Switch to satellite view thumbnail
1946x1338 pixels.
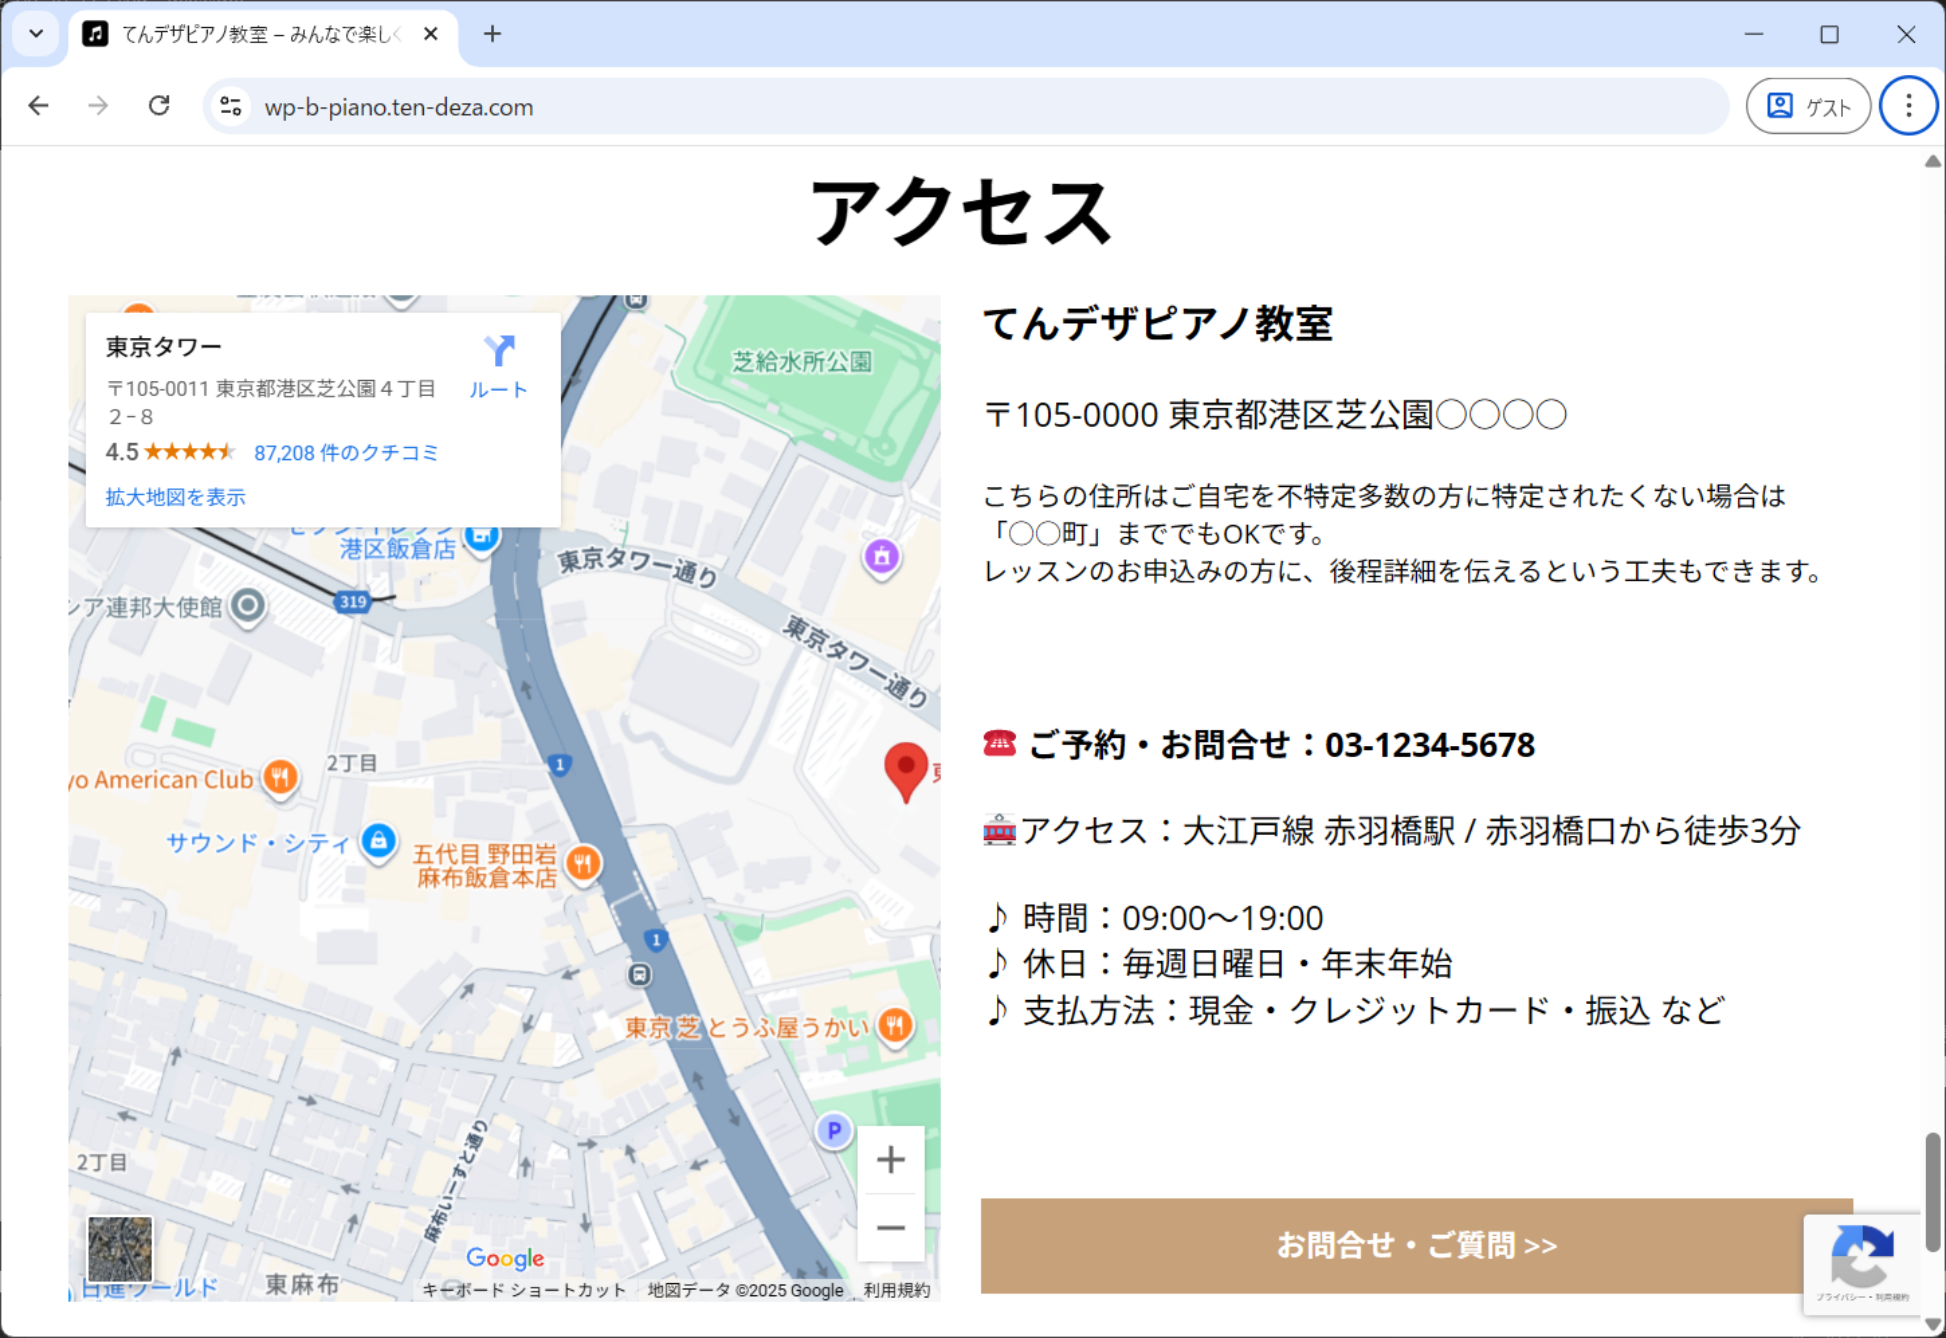pyautogui.click(x=120, y=1248)
